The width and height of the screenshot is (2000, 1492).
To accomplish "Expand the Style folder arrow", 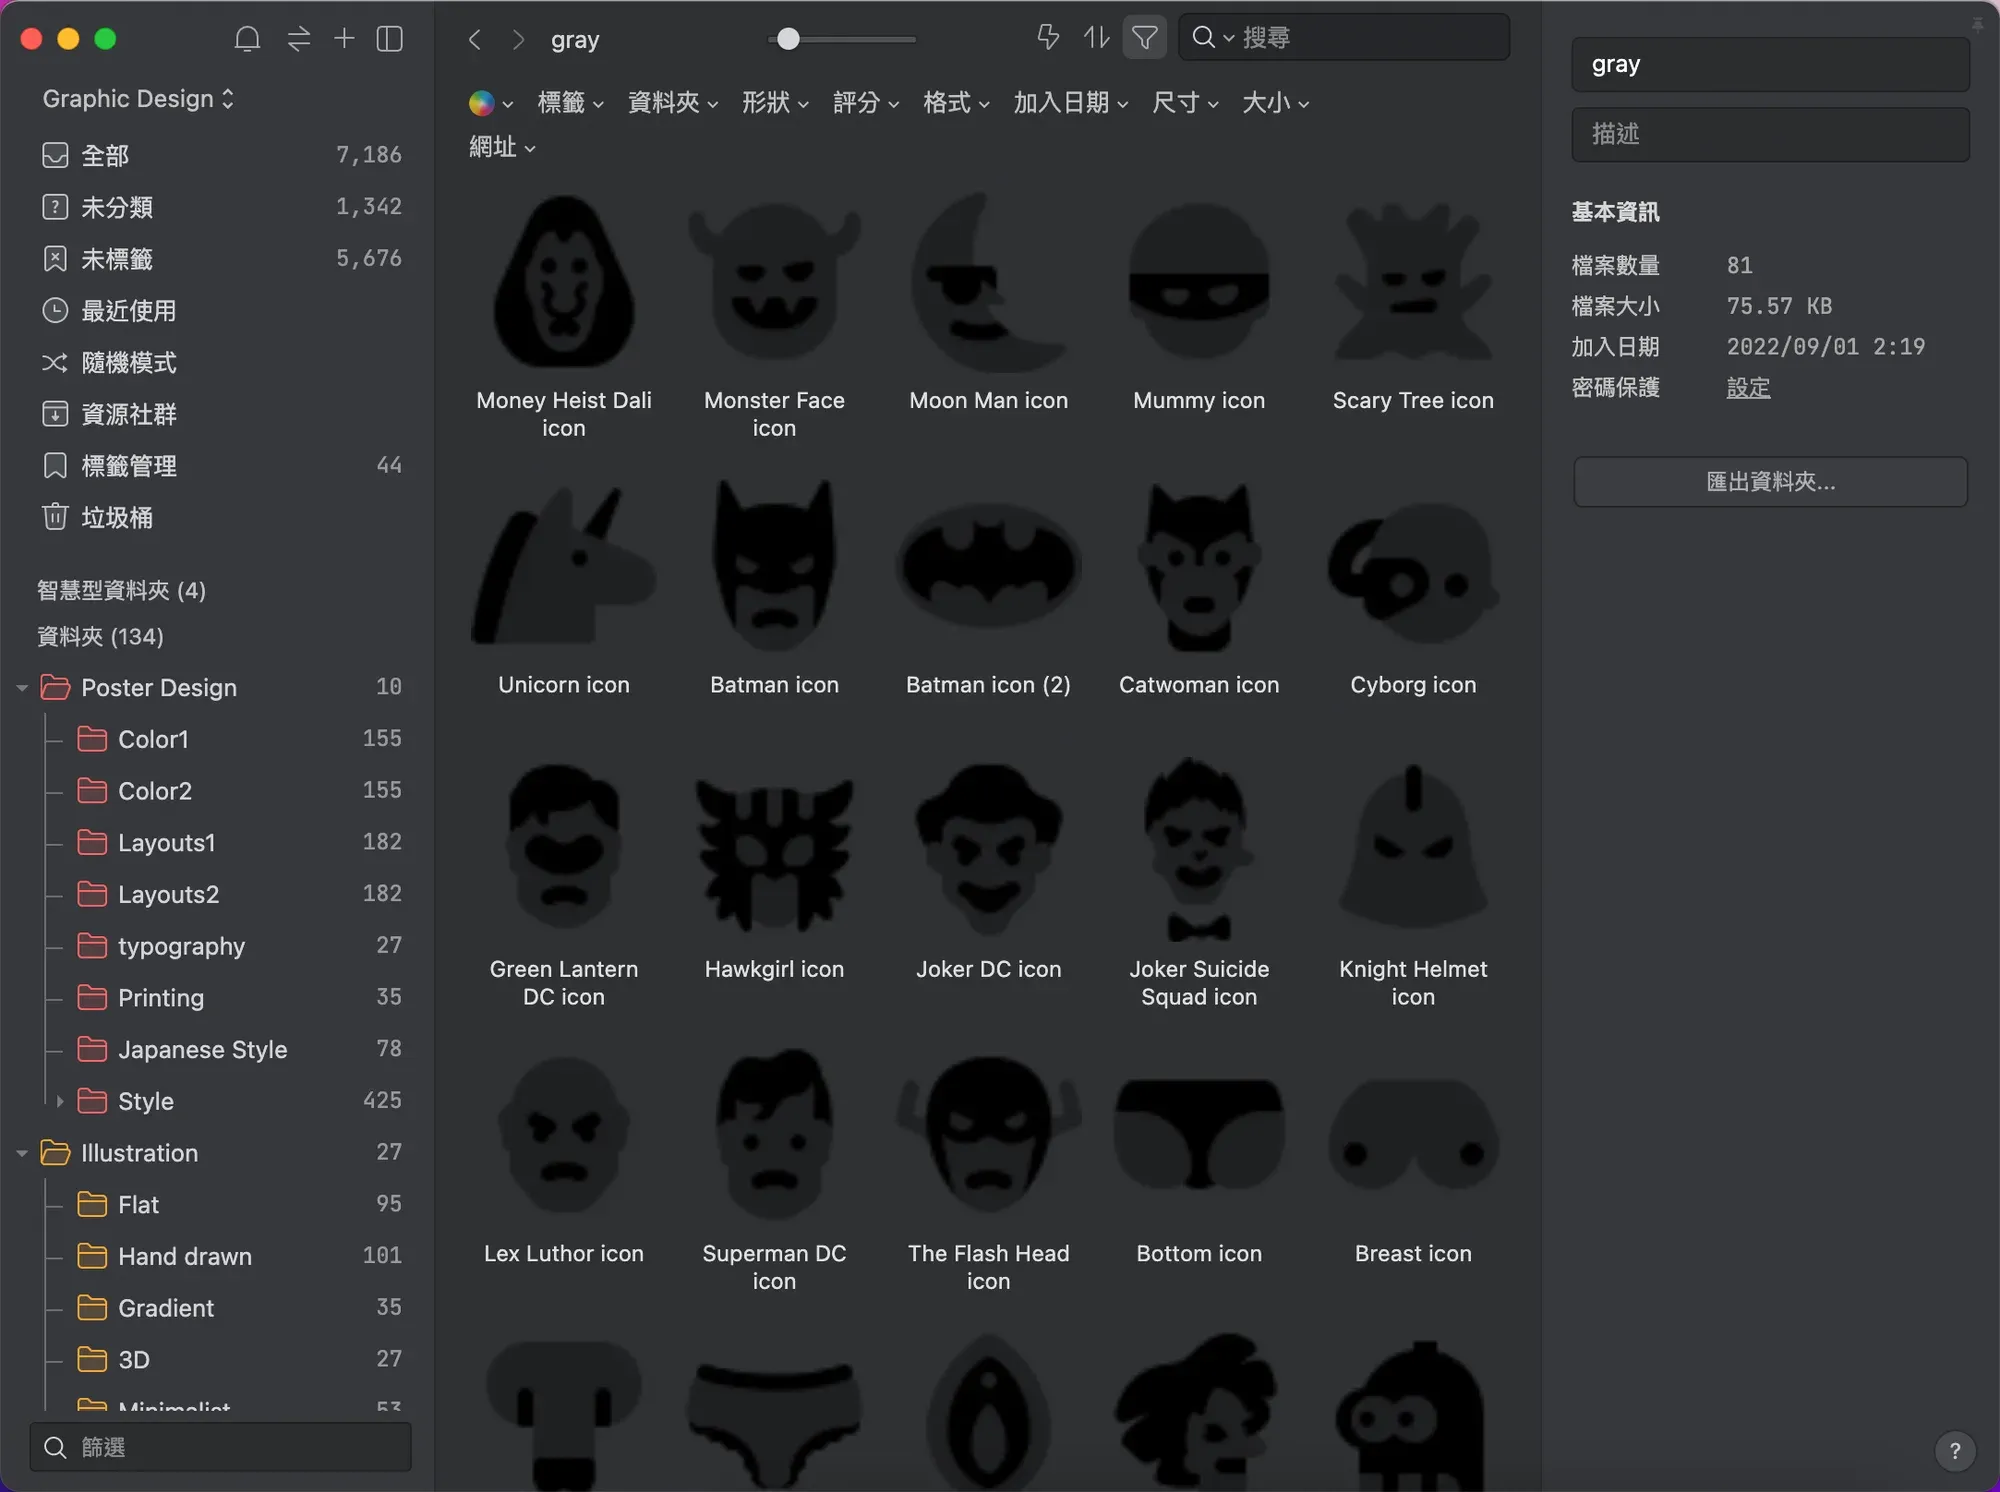I will click(x=60, y=1101).
